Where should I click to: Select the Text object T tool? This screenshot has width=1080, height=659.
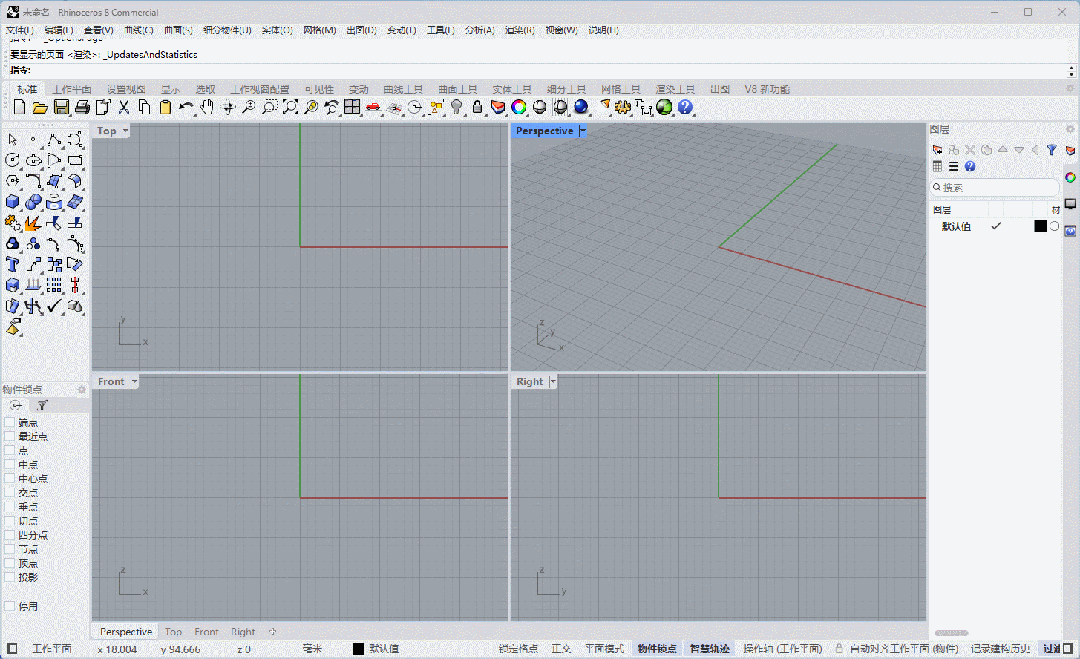click(x=12, y=264)
